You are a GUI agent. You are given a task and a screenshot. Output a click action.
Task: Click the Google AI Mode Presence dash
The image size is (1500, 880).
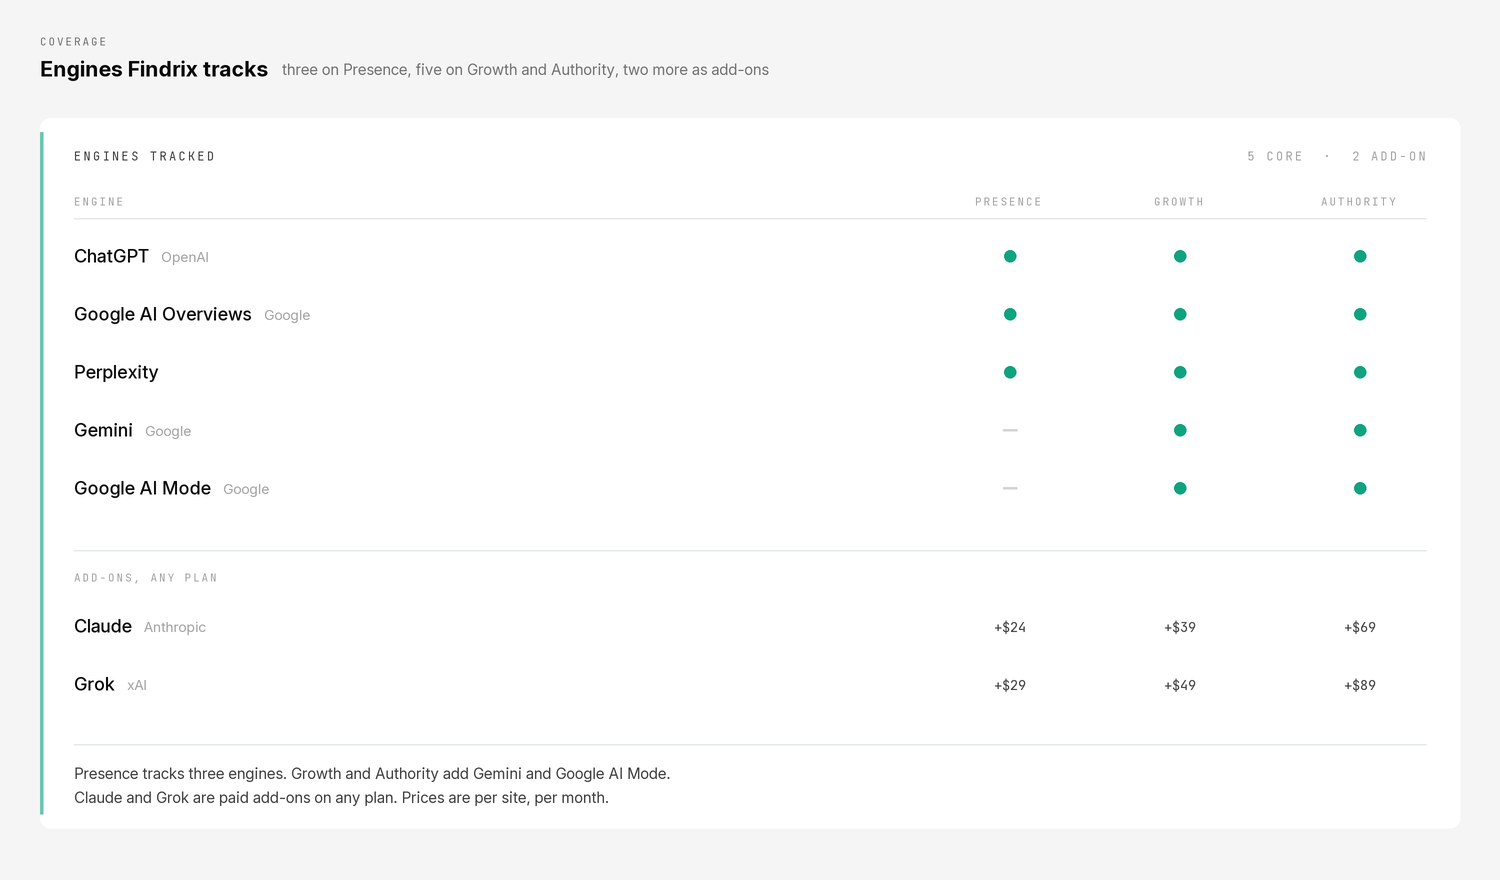tap(1010, 488)
